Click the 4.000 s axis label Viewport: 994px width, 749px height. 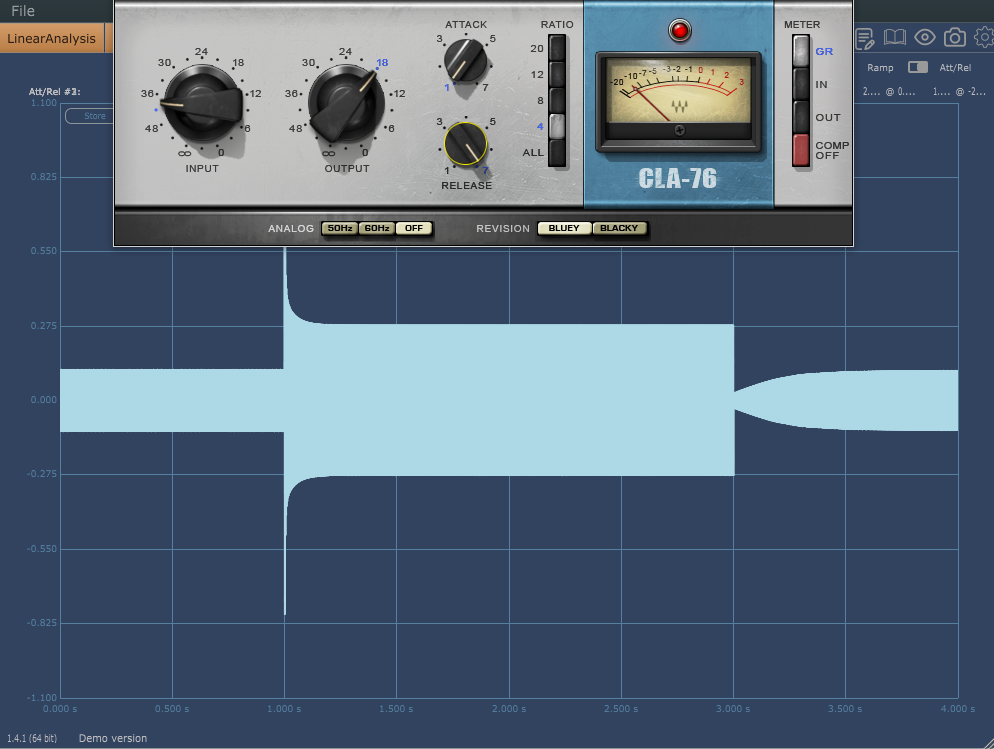(958, 708)
